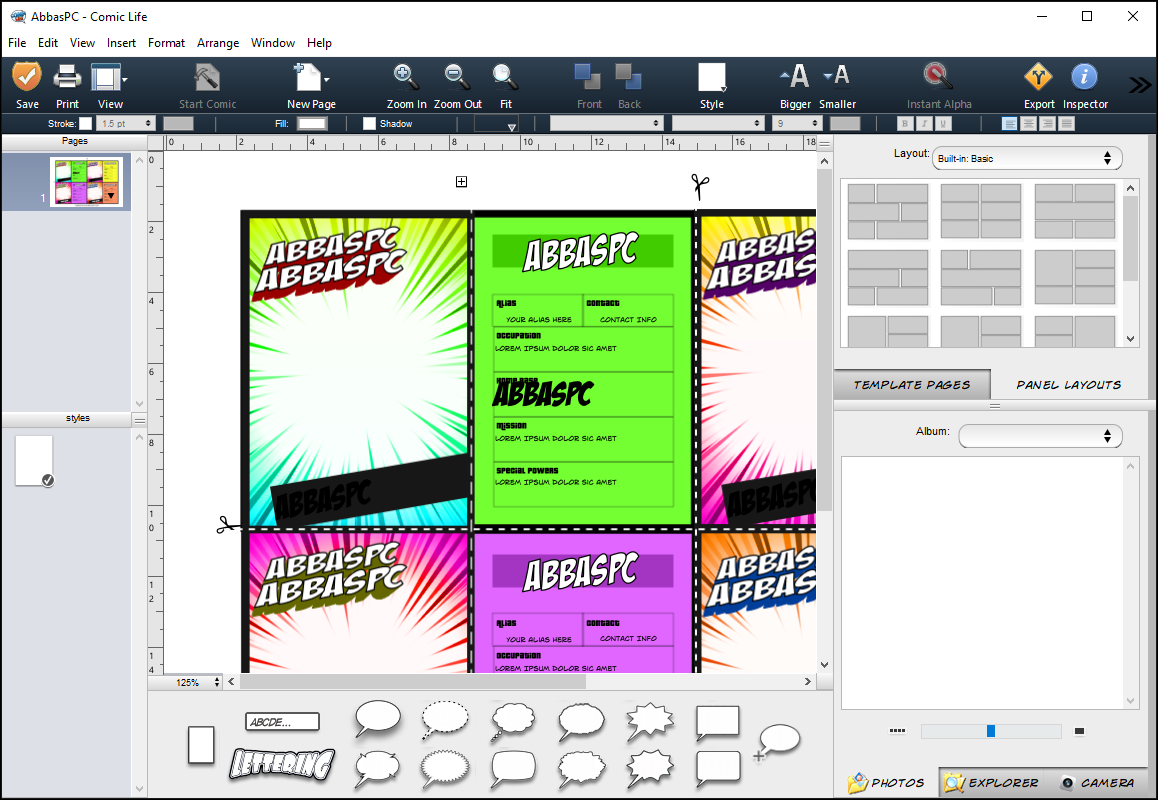Click the Fill color swatch

tap(312, 123)
